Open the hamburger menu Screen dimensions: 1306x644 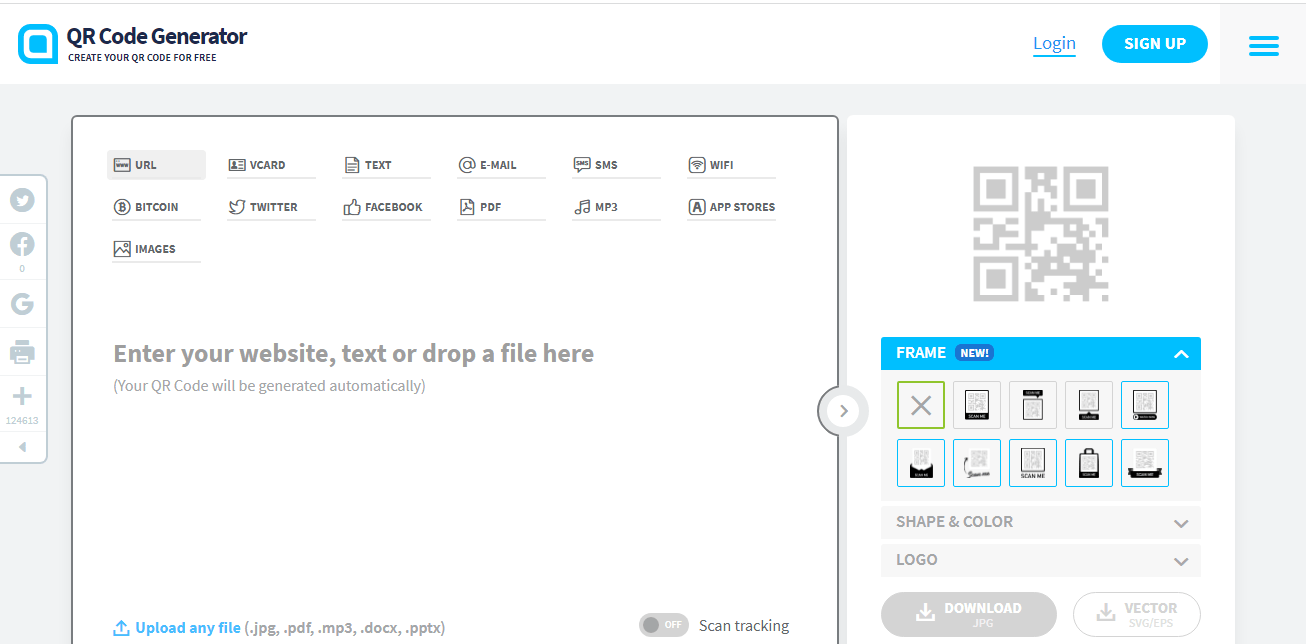[x=1263, y=45]
